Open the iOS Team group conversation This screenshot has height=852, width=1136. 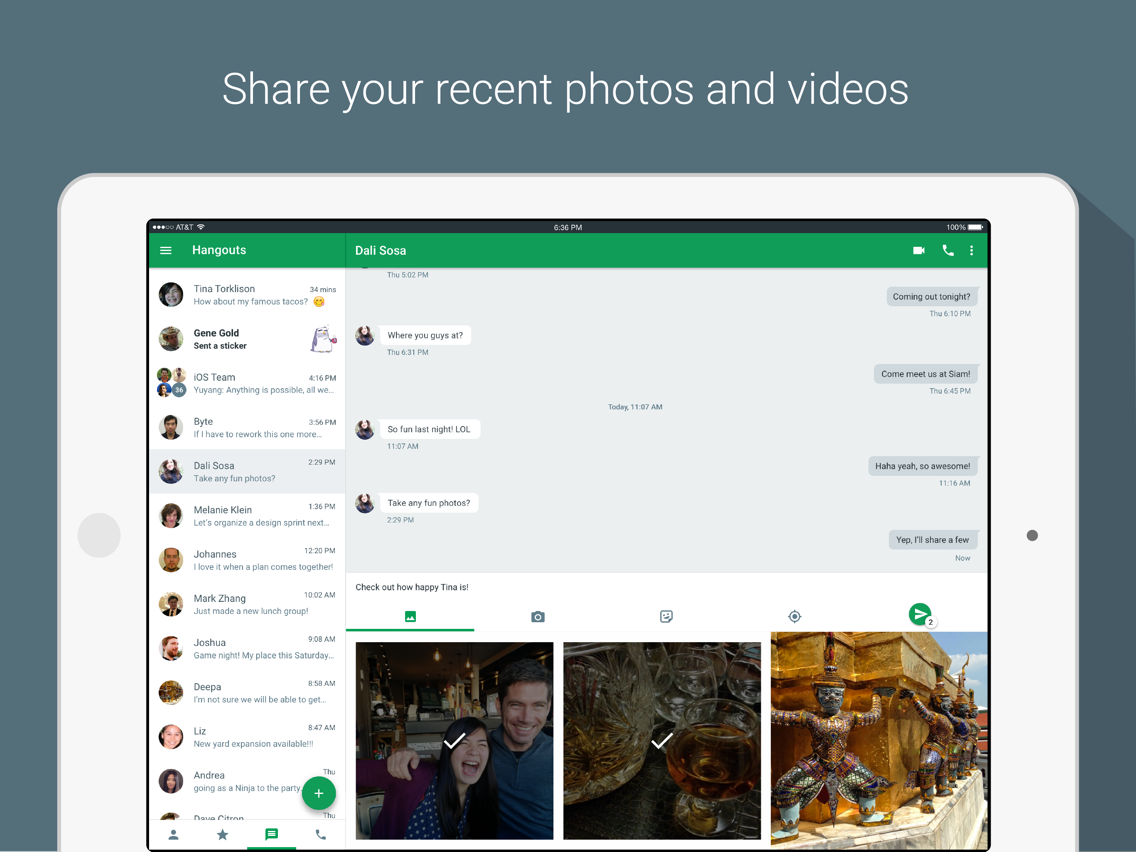tap(247, 383)
